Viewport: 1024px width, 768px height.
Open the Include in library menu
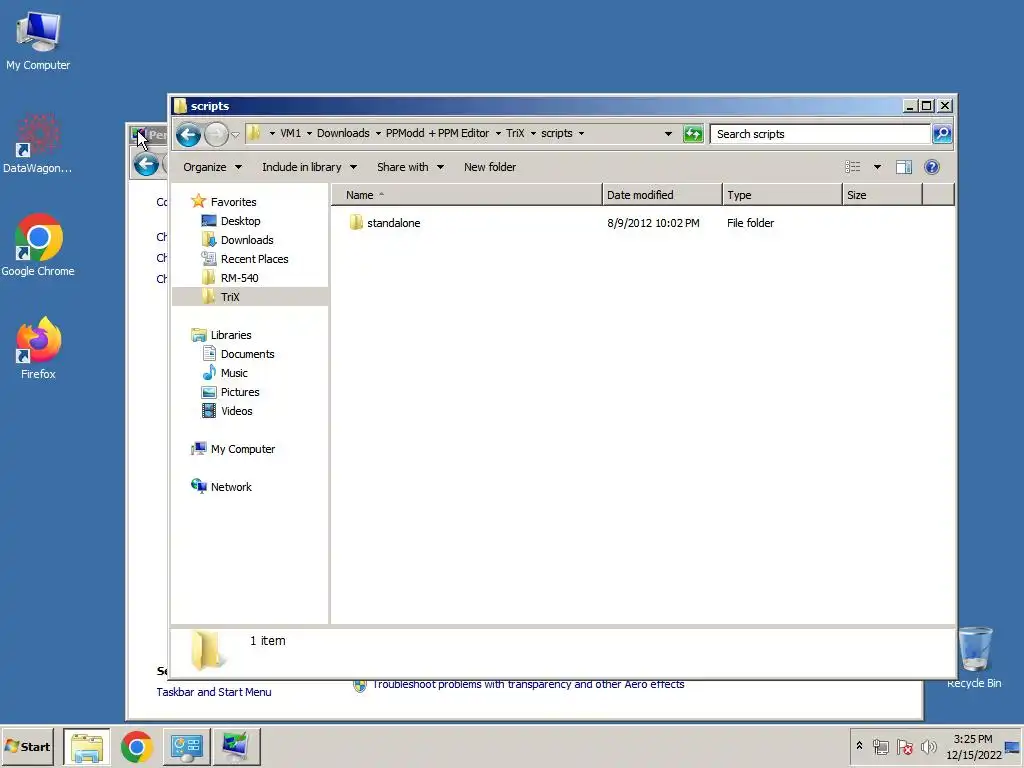point(309,167)
